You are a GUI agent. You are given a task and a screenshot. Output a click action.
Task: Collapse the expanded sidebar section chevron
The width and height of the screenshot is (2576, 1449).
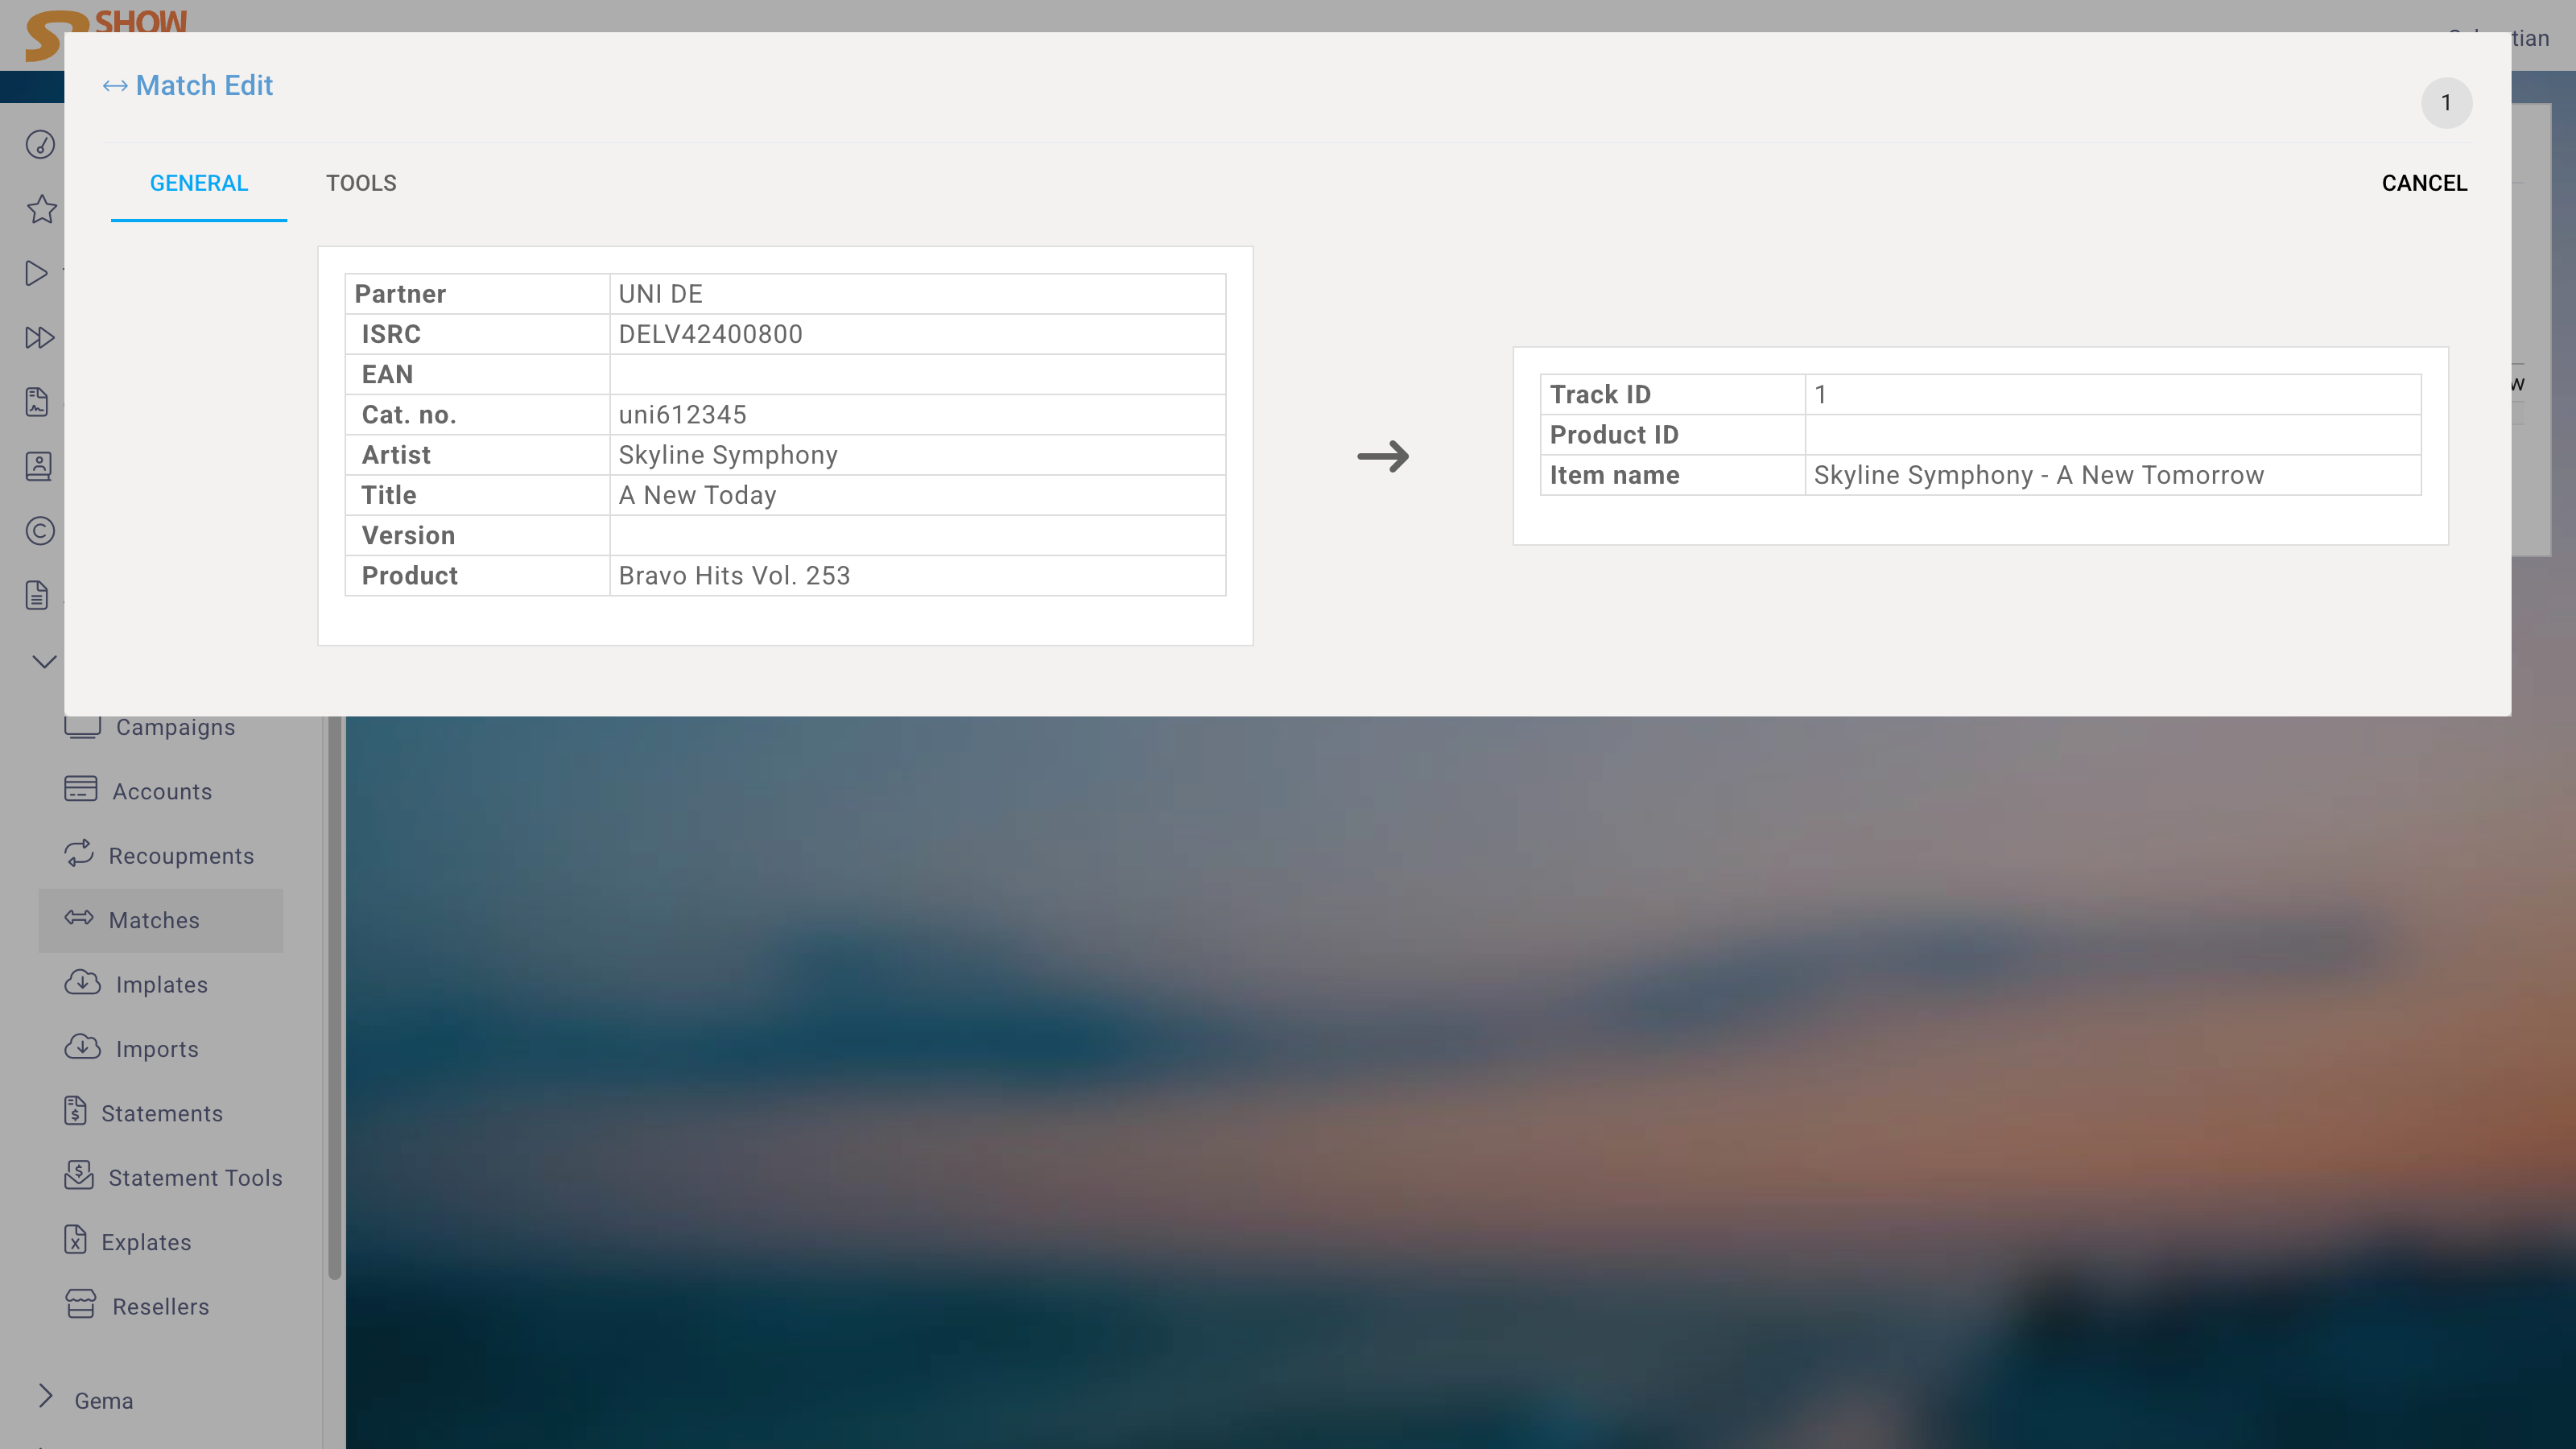click(44, 661)
